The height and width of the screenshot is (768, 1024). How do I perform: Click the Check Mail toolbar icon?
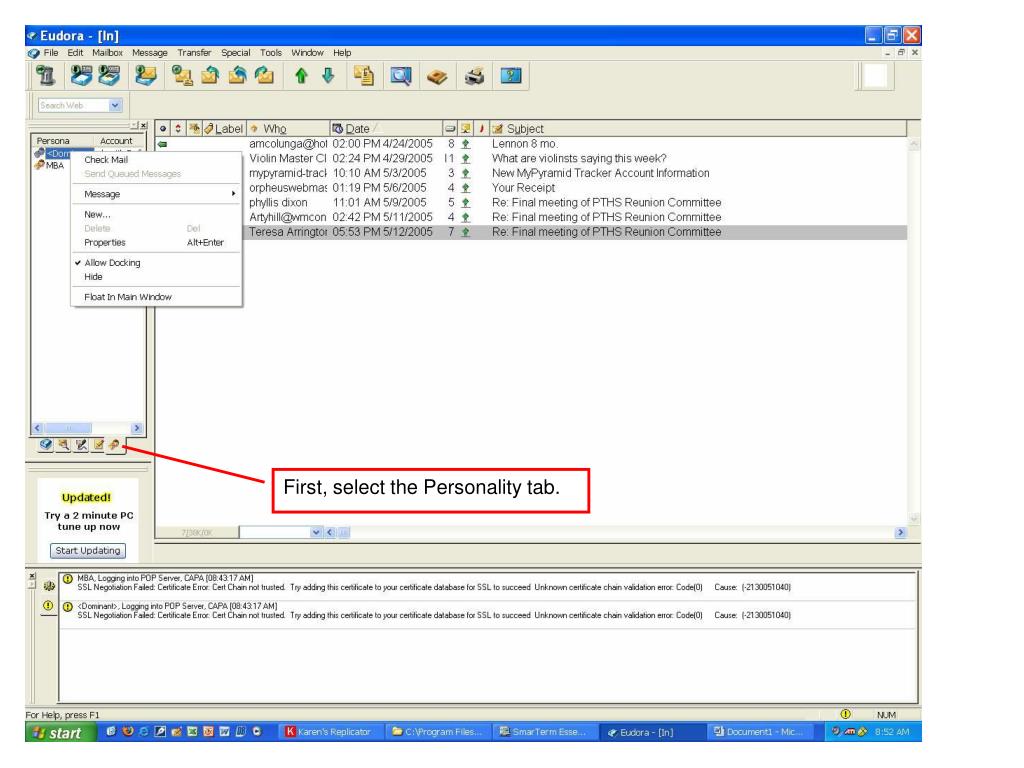(146, 76)
